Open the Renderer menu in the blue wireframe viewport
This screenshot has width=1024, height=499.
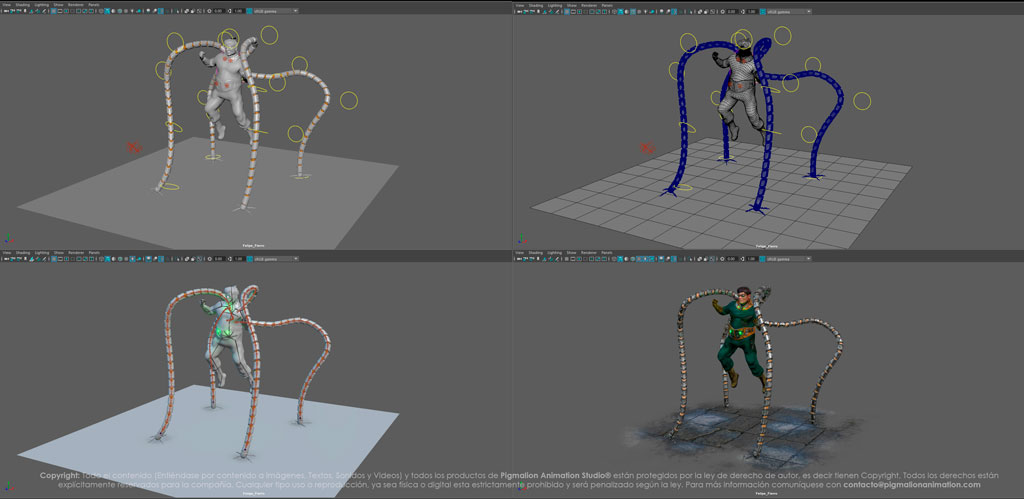click(x=589, y=5)
